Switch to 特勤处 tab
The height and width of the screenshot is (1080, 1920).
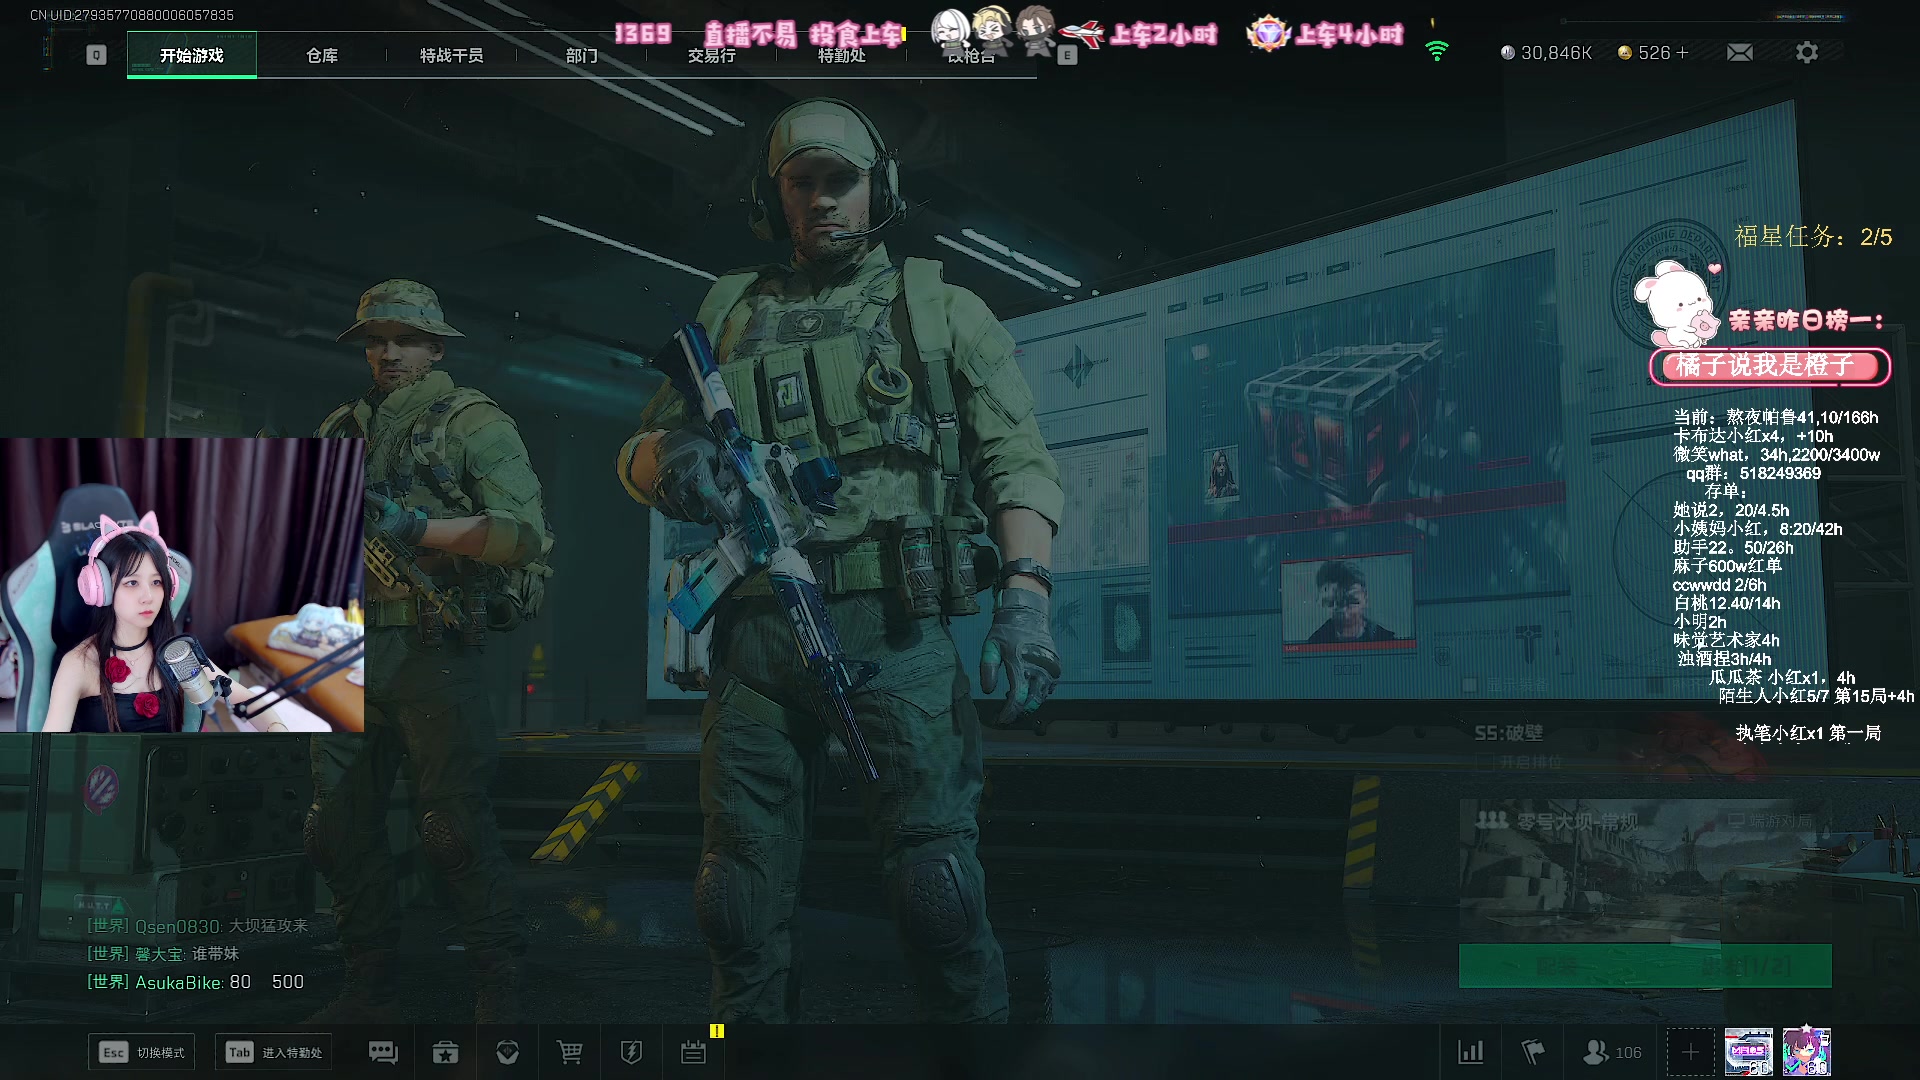point(842,55)
